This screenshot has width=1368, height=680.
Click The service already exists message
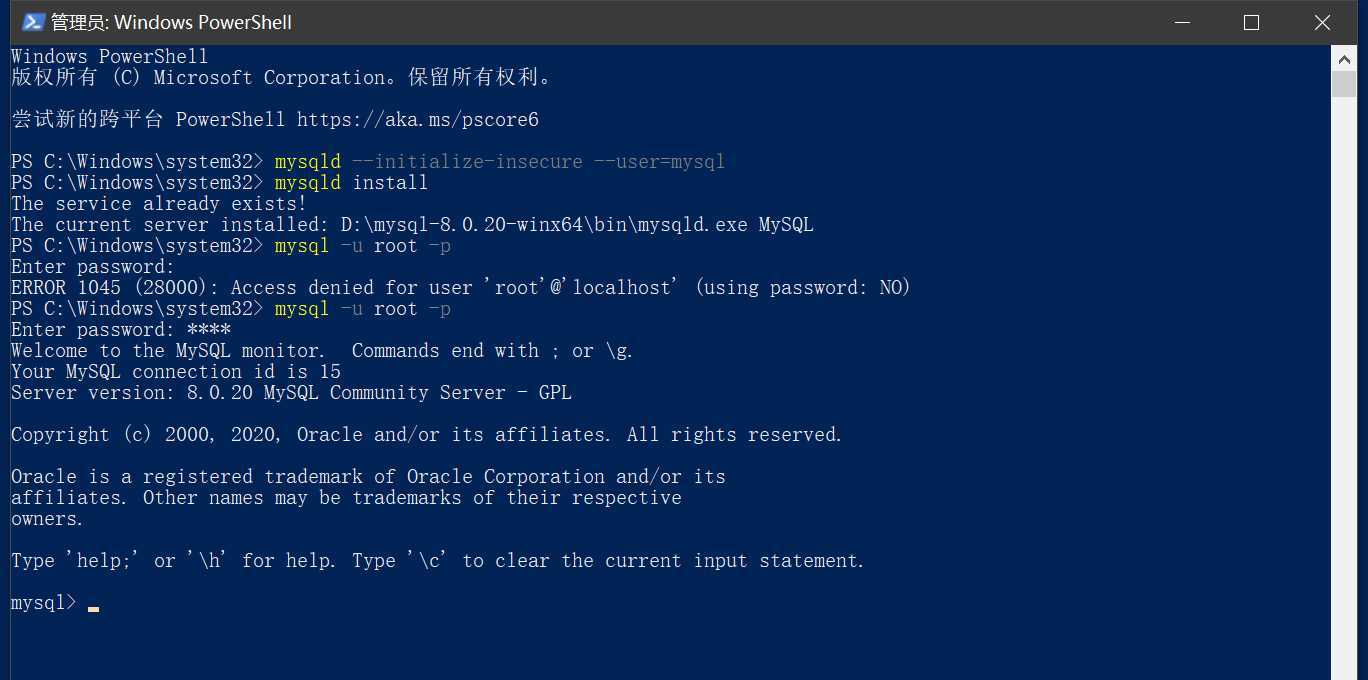coord(159,204)
